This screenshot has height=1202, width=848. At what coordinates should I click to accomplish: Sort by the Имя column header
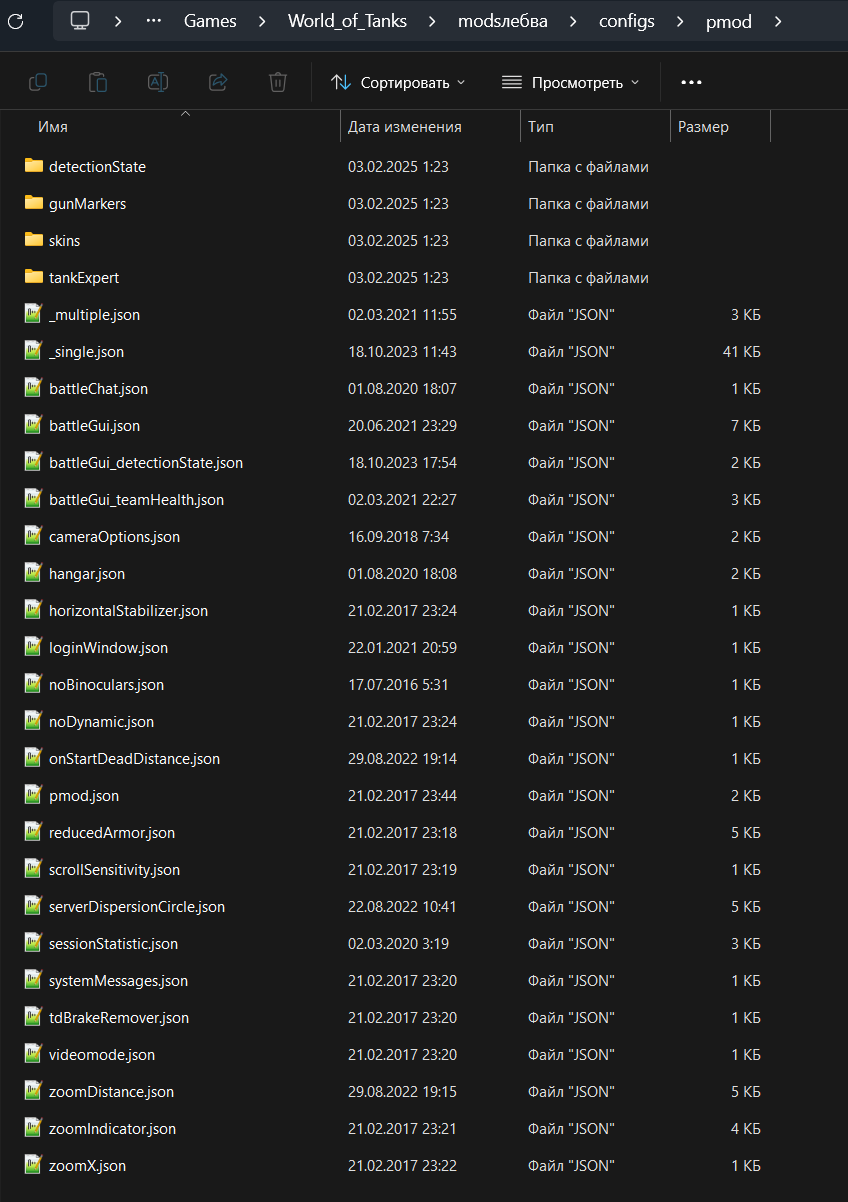pyautogui.click(x=53, y=127)
